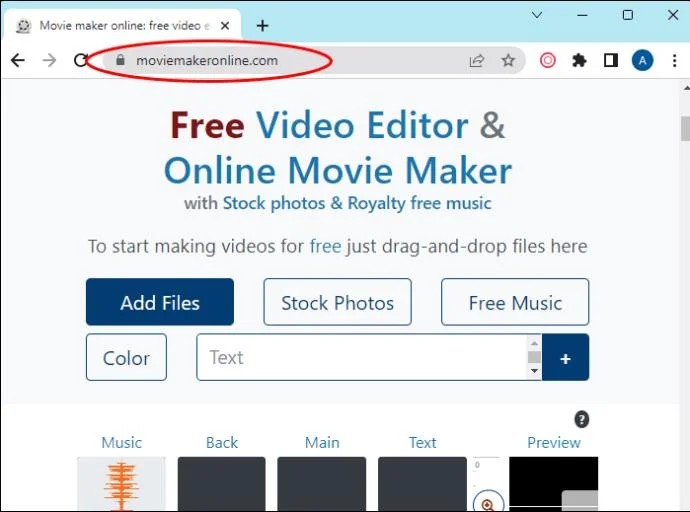Focus the Text input box

pos(362,357)
